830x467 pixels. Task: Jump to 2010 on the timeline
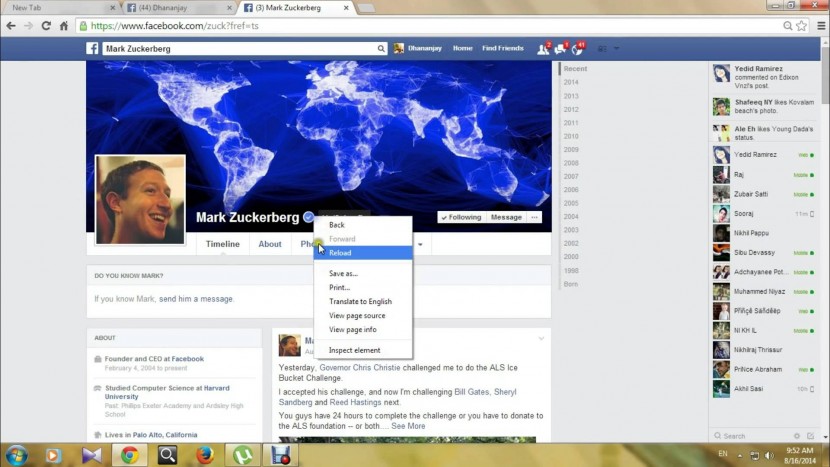coord(571,136)
